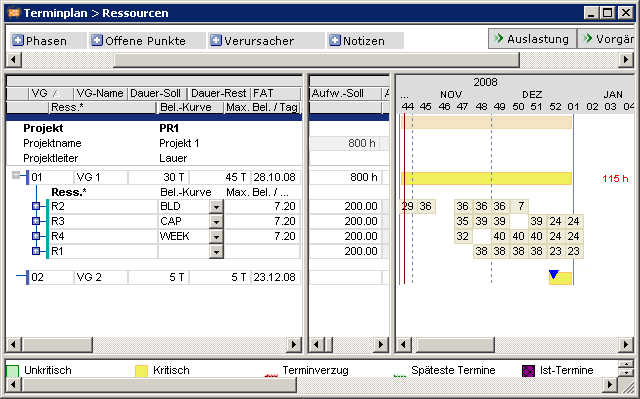Click left scroll arrow of table pane

[x=13, y=345]
